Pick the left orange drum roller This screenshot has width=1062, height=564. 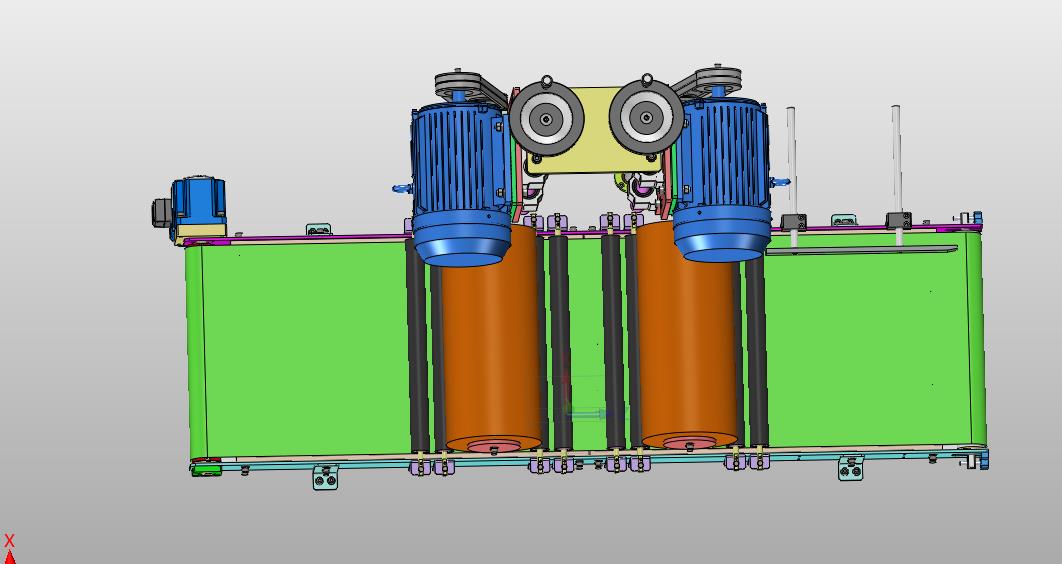click(x=492, y=339)
